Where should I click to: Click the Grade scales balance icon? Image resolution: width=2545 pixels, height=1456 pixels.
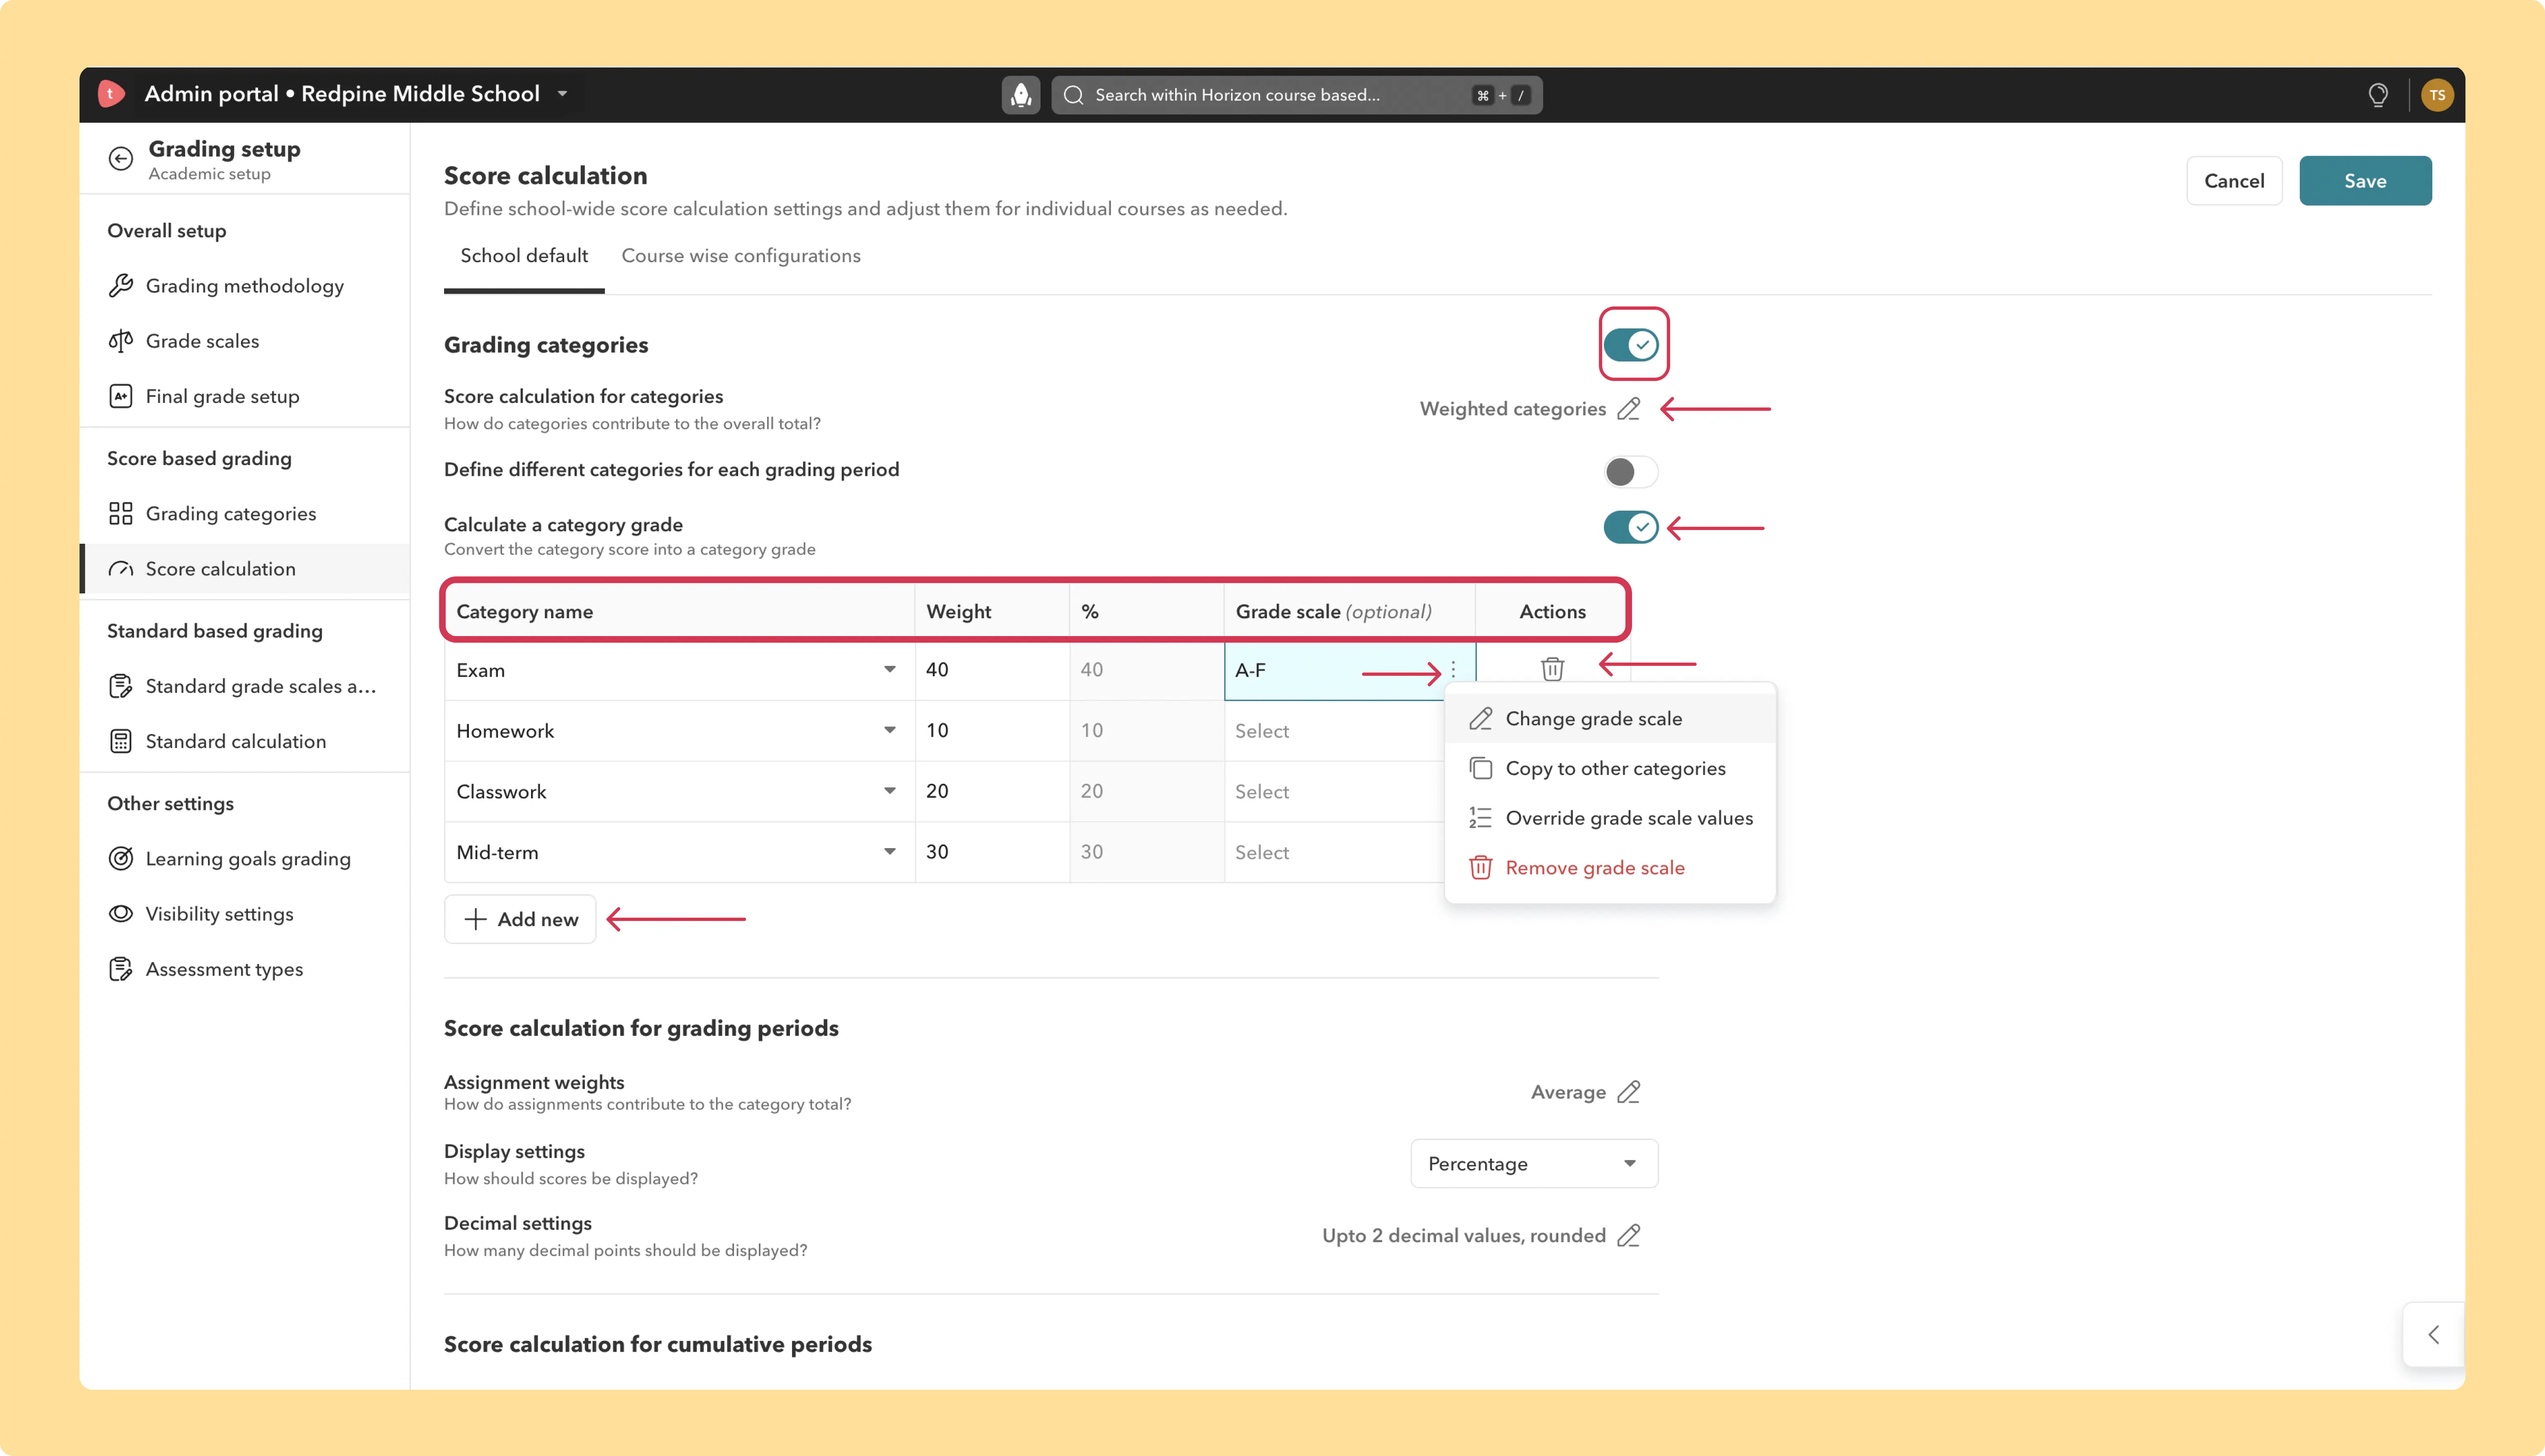pyautogui.click(x=121, y=341)
